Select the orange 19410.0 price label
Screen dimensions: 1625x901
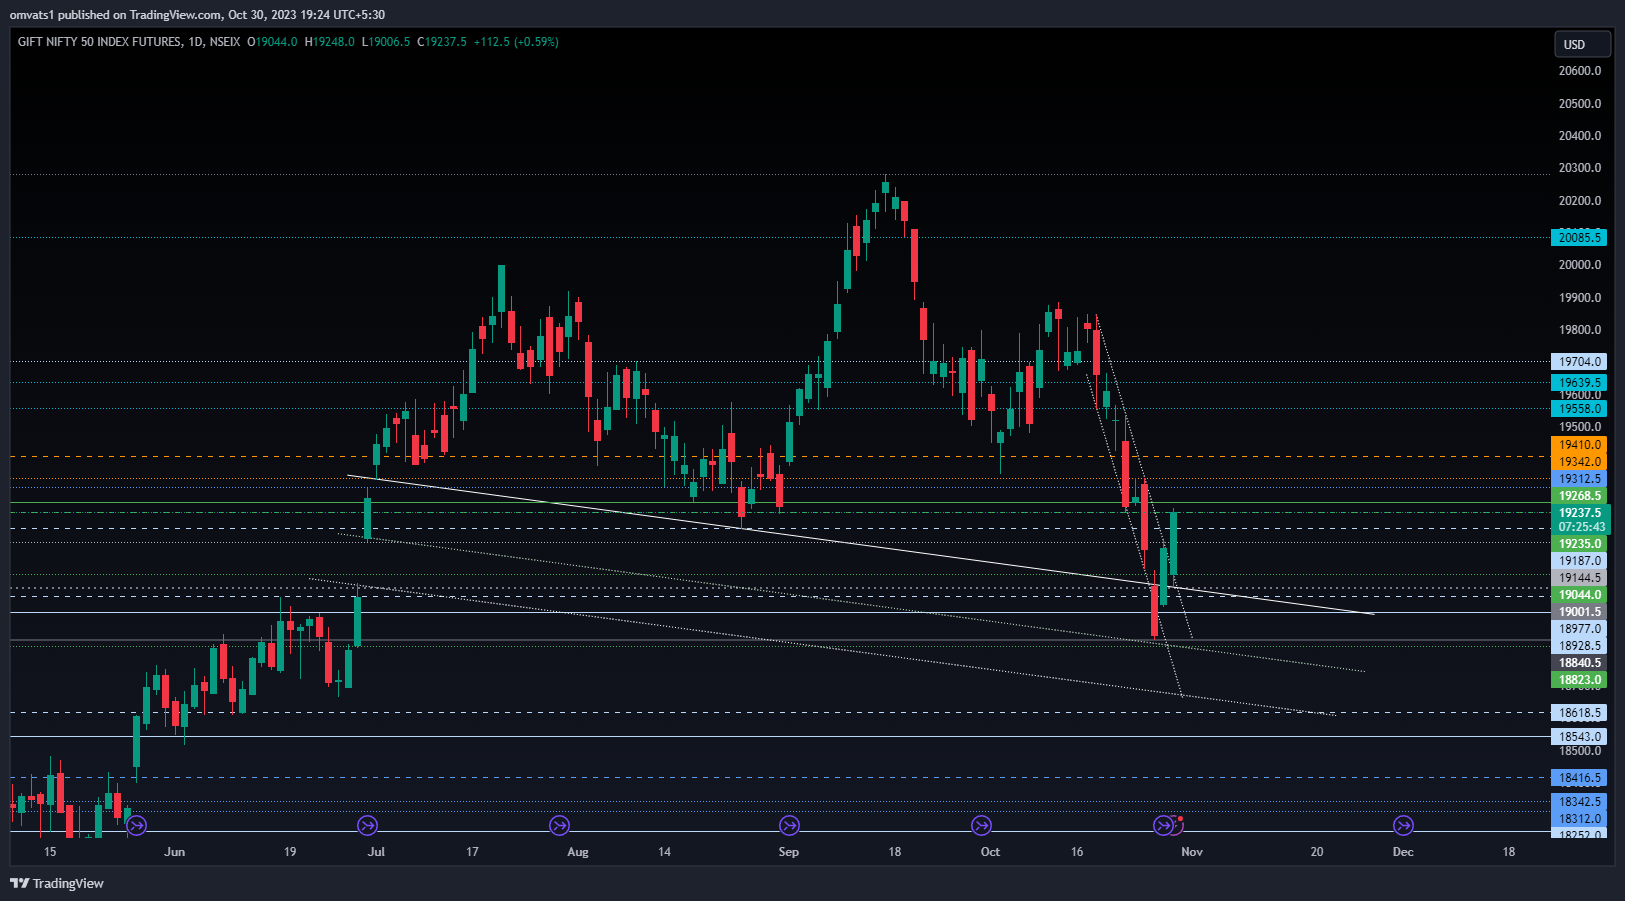pos(1579,445)
